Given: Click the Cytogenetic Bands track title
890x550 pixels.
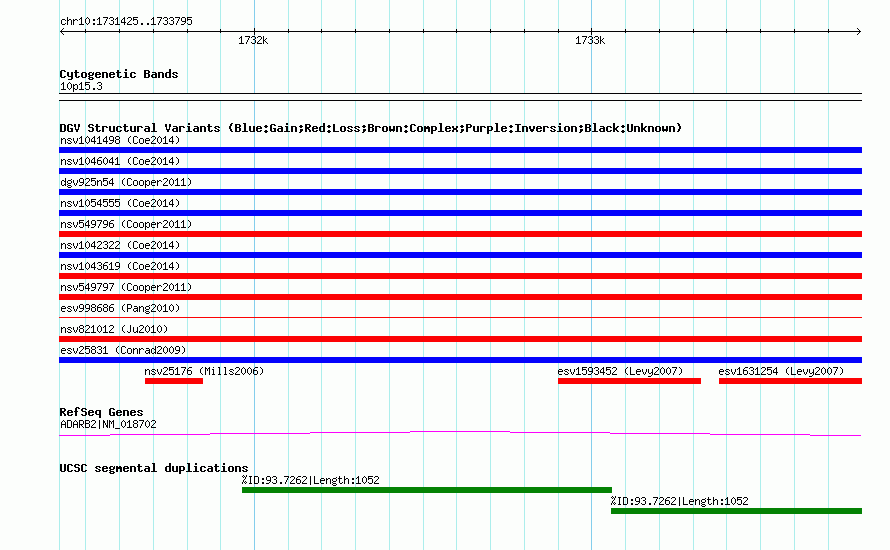Looking at the screenshot, I should click(119, 74).
